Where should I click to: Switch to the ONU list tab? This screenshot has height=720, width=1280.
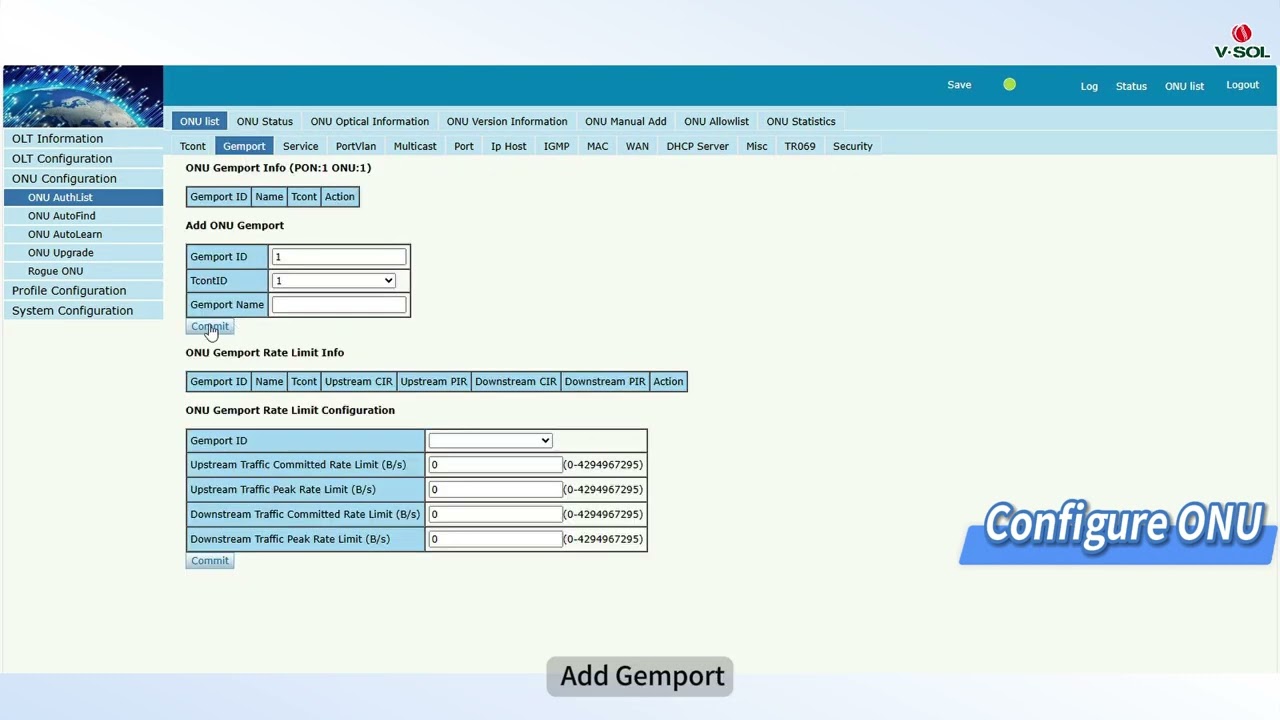pos(199,121)
